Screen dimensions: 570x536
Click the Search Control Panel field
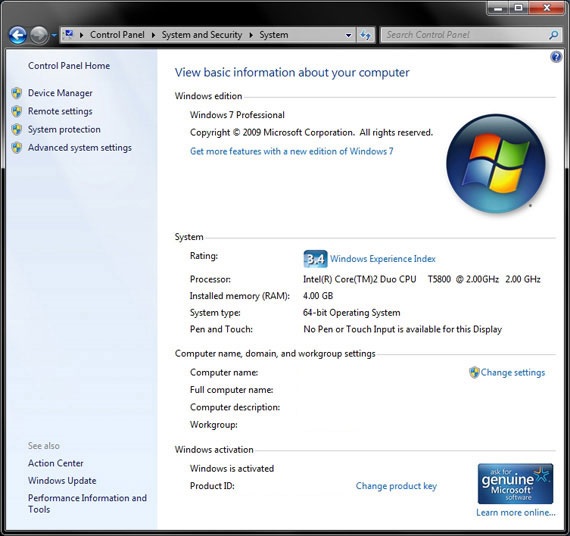click(x=465, y=35)
